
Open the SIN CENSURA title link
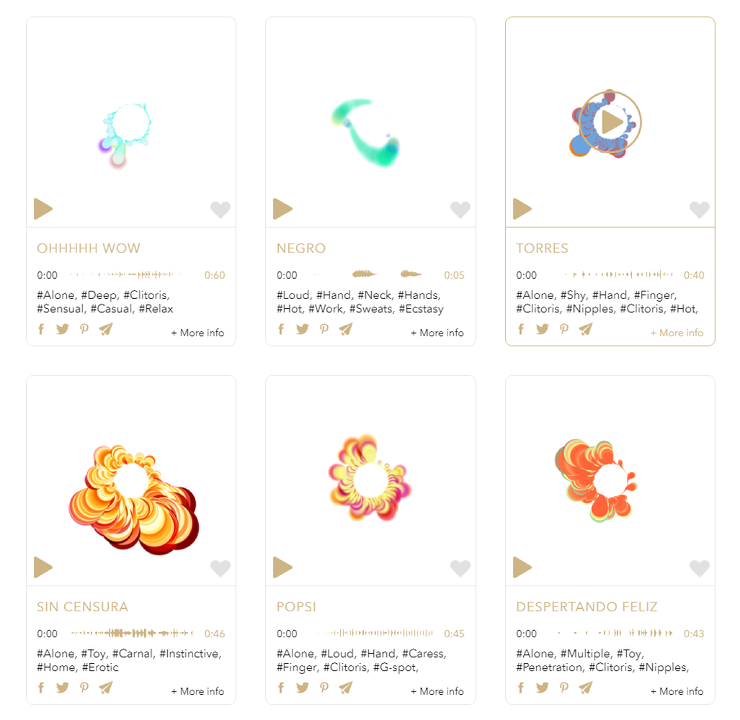(x=83, y=607)
